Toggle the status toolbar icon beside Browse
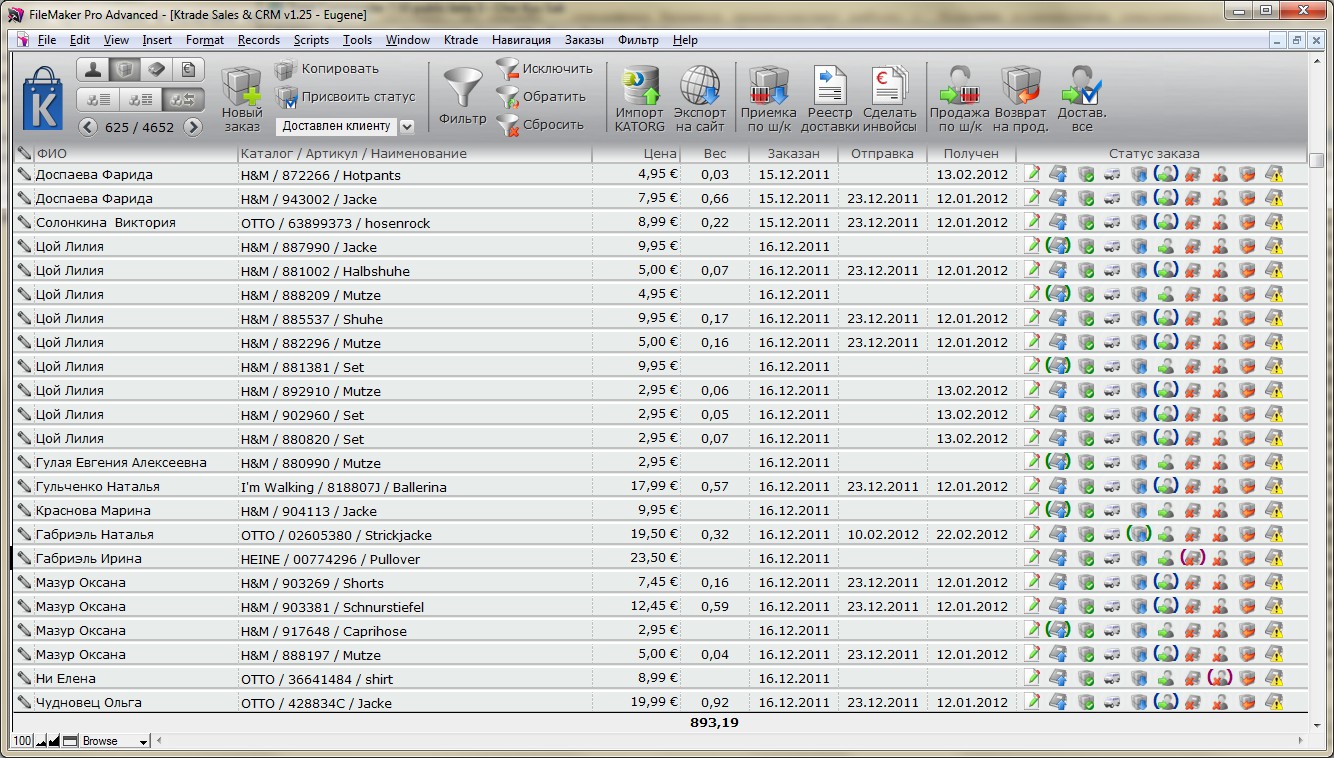The image size is (1334, 758). pyautogui.click(x=70, y=741)
